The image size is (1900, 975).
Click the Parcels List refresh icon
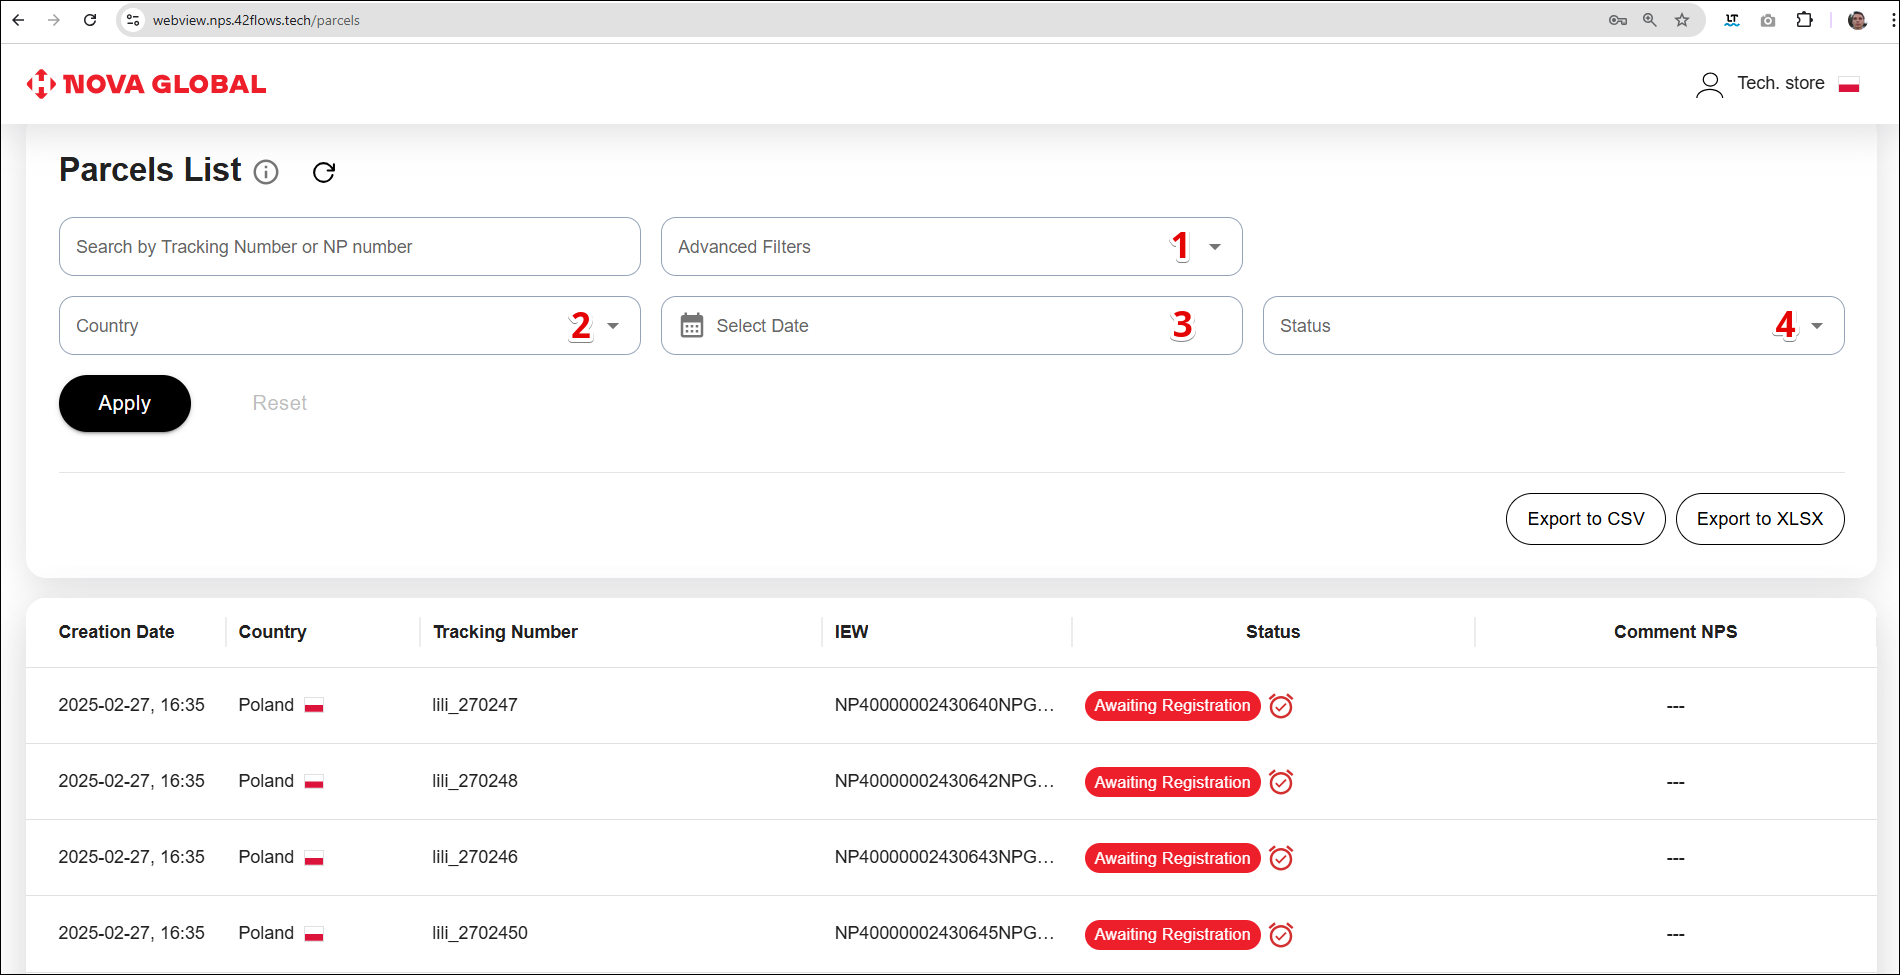pos(323,172)
